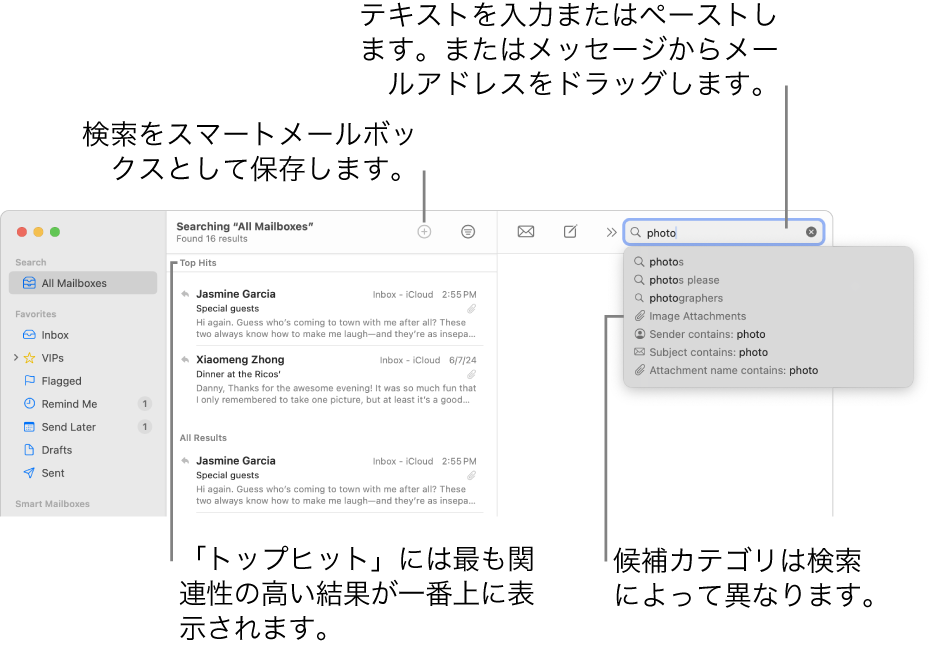Click 'Found 16 results' text
Image resolution: width=931 pixels, height=646 pixels.
[211, 239]
